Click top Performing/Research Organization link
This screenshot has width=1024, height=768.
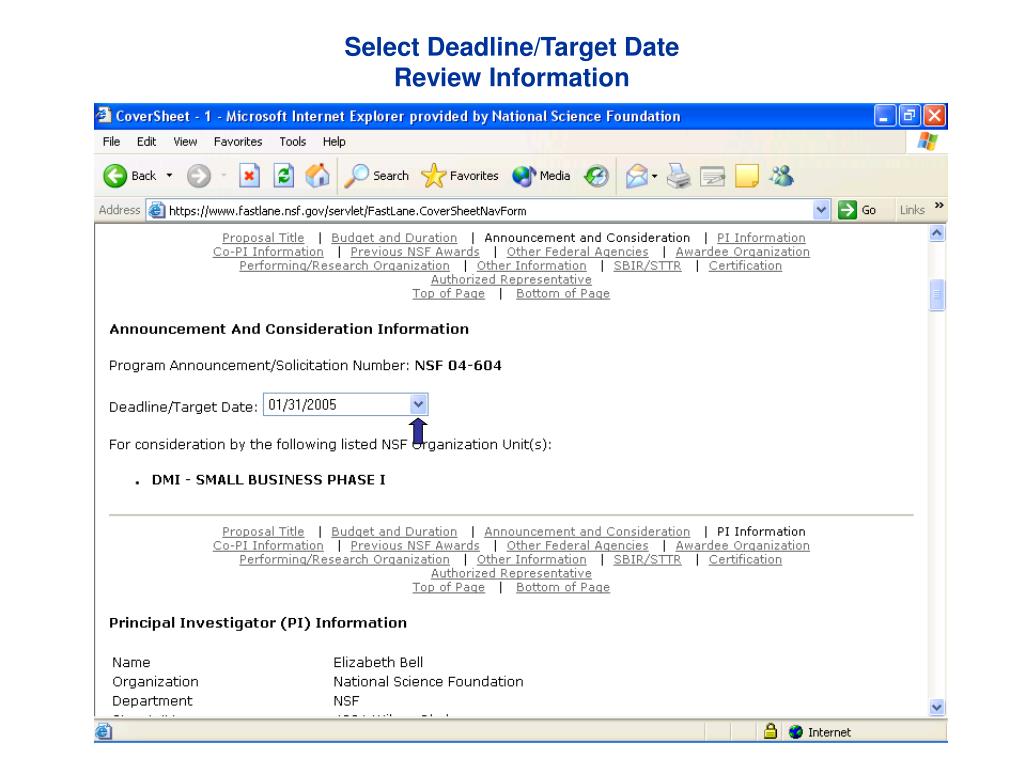tap(344, 266)
